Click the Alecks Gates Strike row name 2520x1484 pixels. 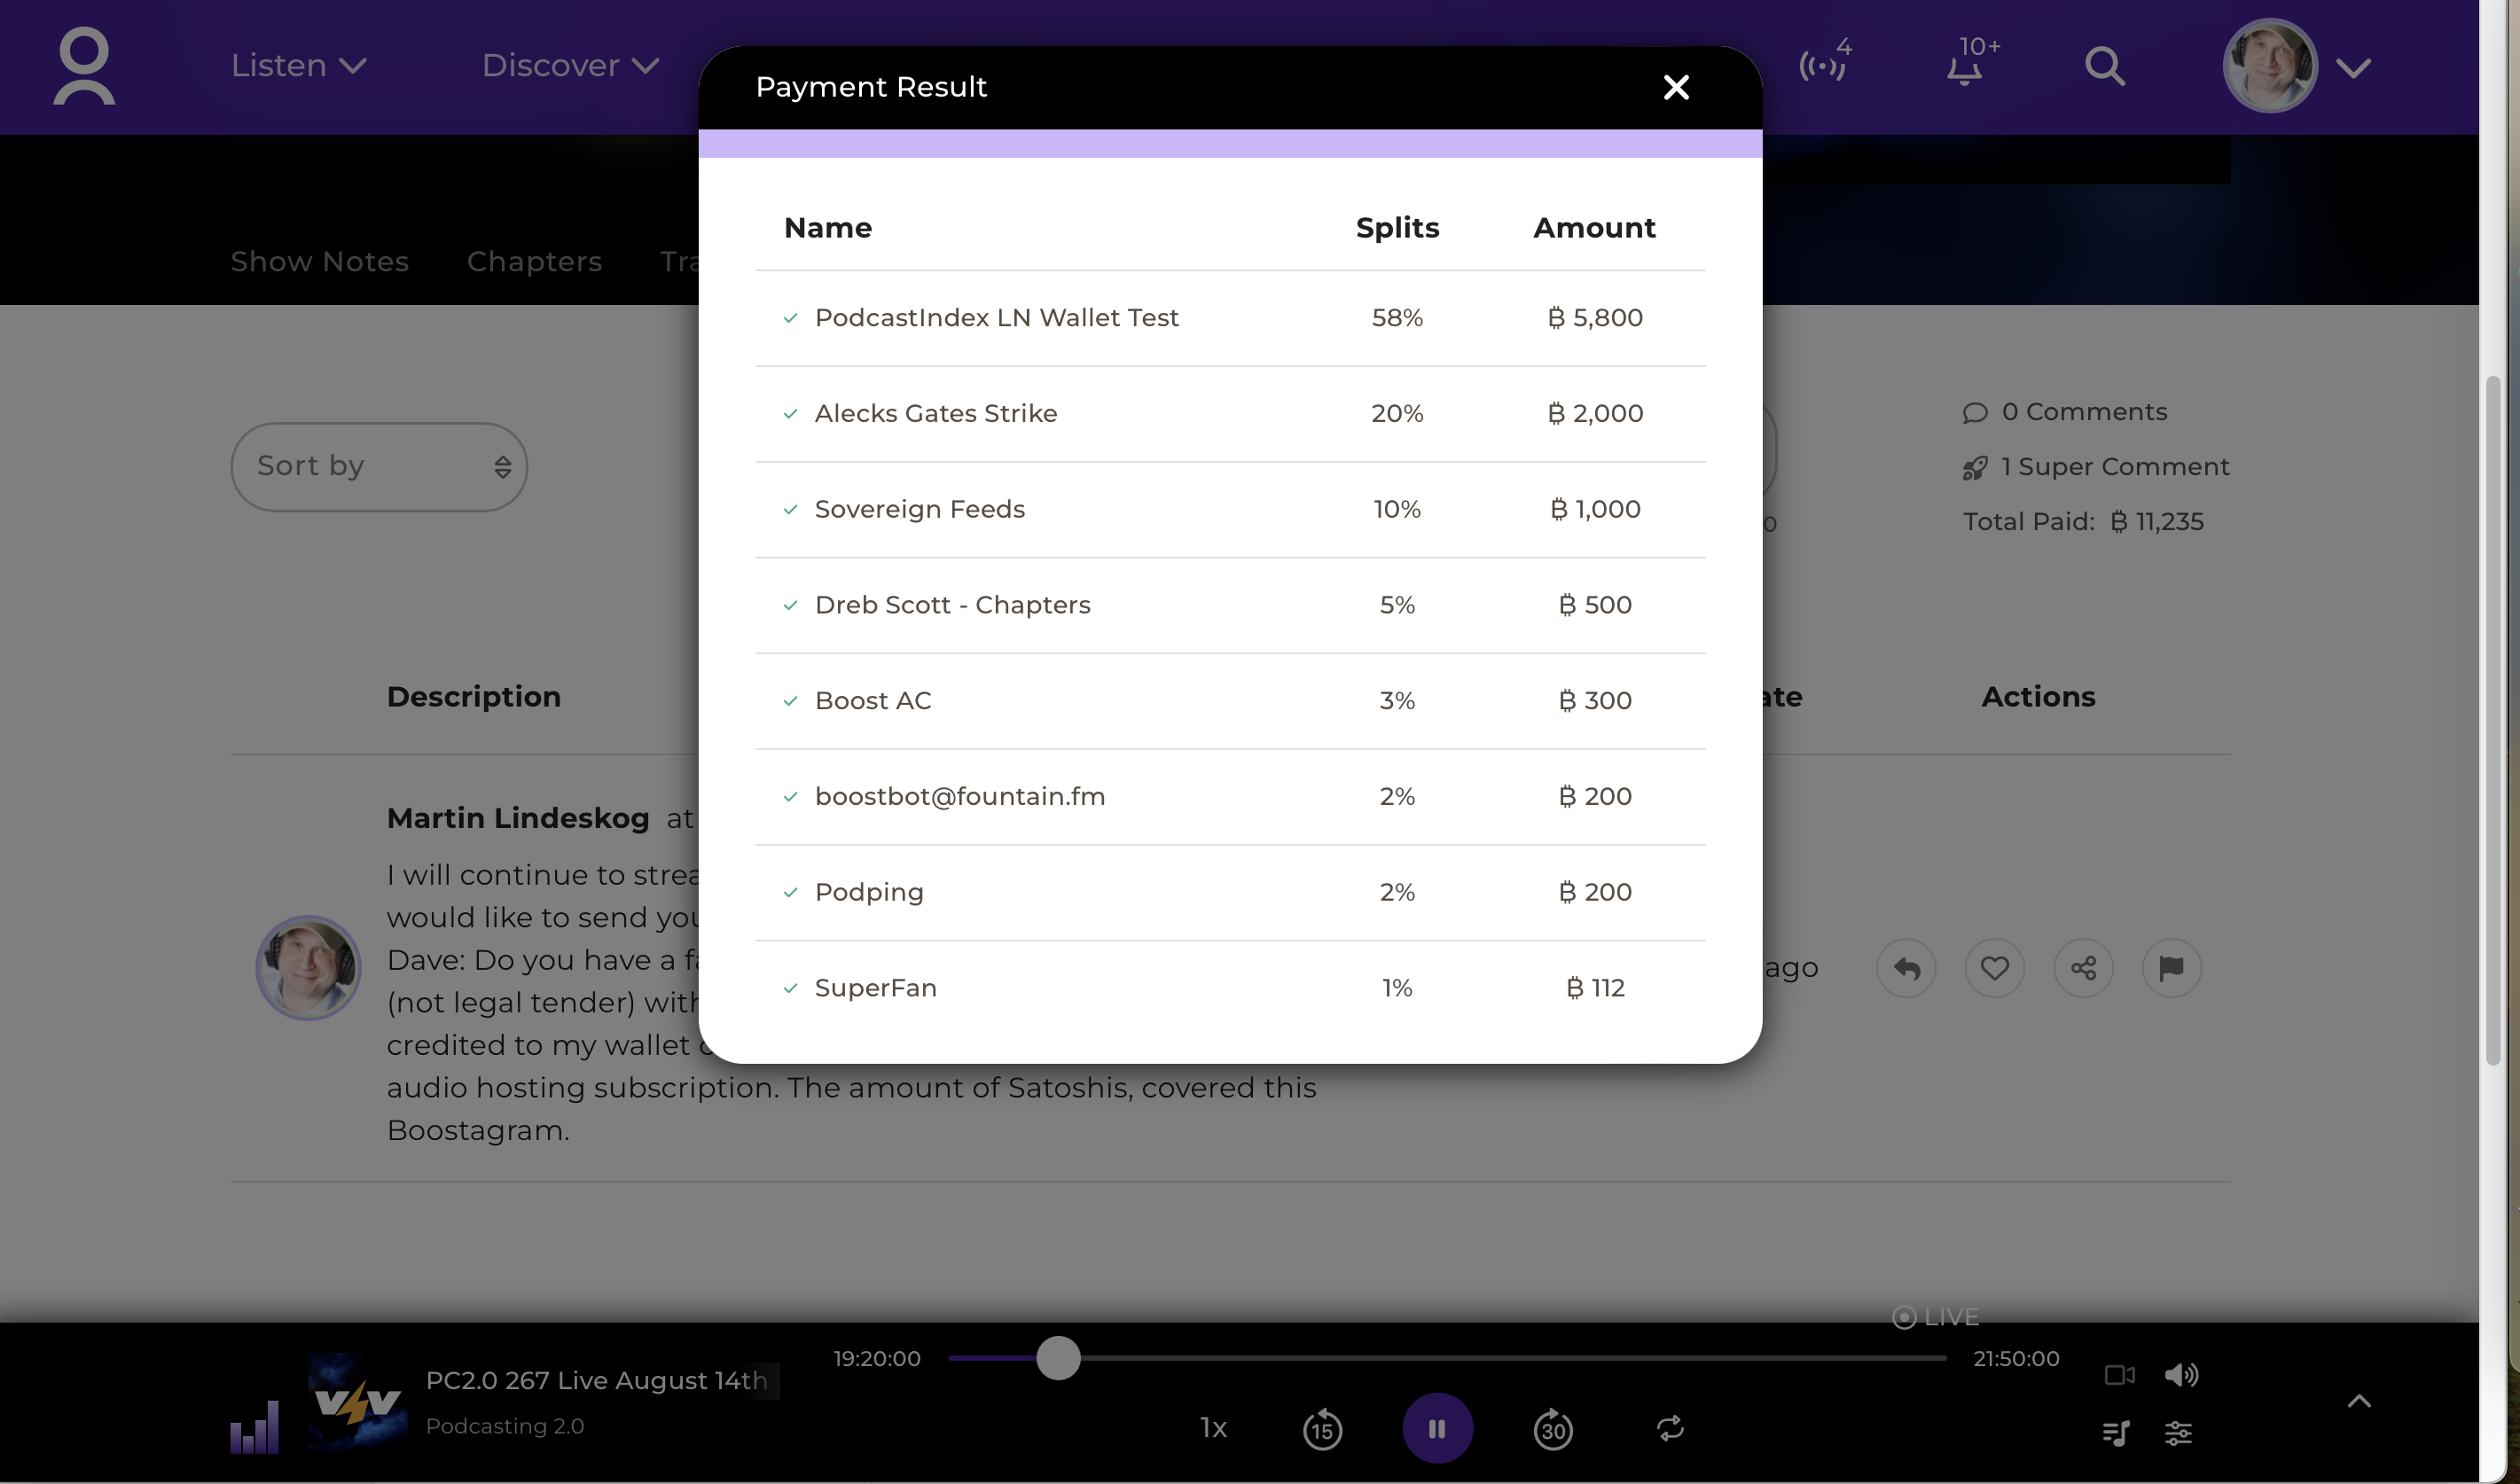(x=936, y=414)
